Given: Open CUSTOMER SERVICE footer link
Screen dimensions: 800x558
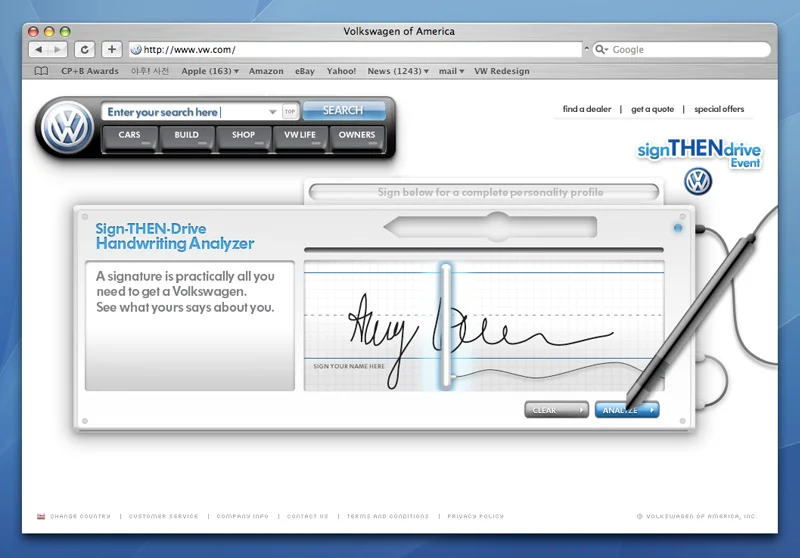Looking at the screenshot, I should (x=163, y=516).
